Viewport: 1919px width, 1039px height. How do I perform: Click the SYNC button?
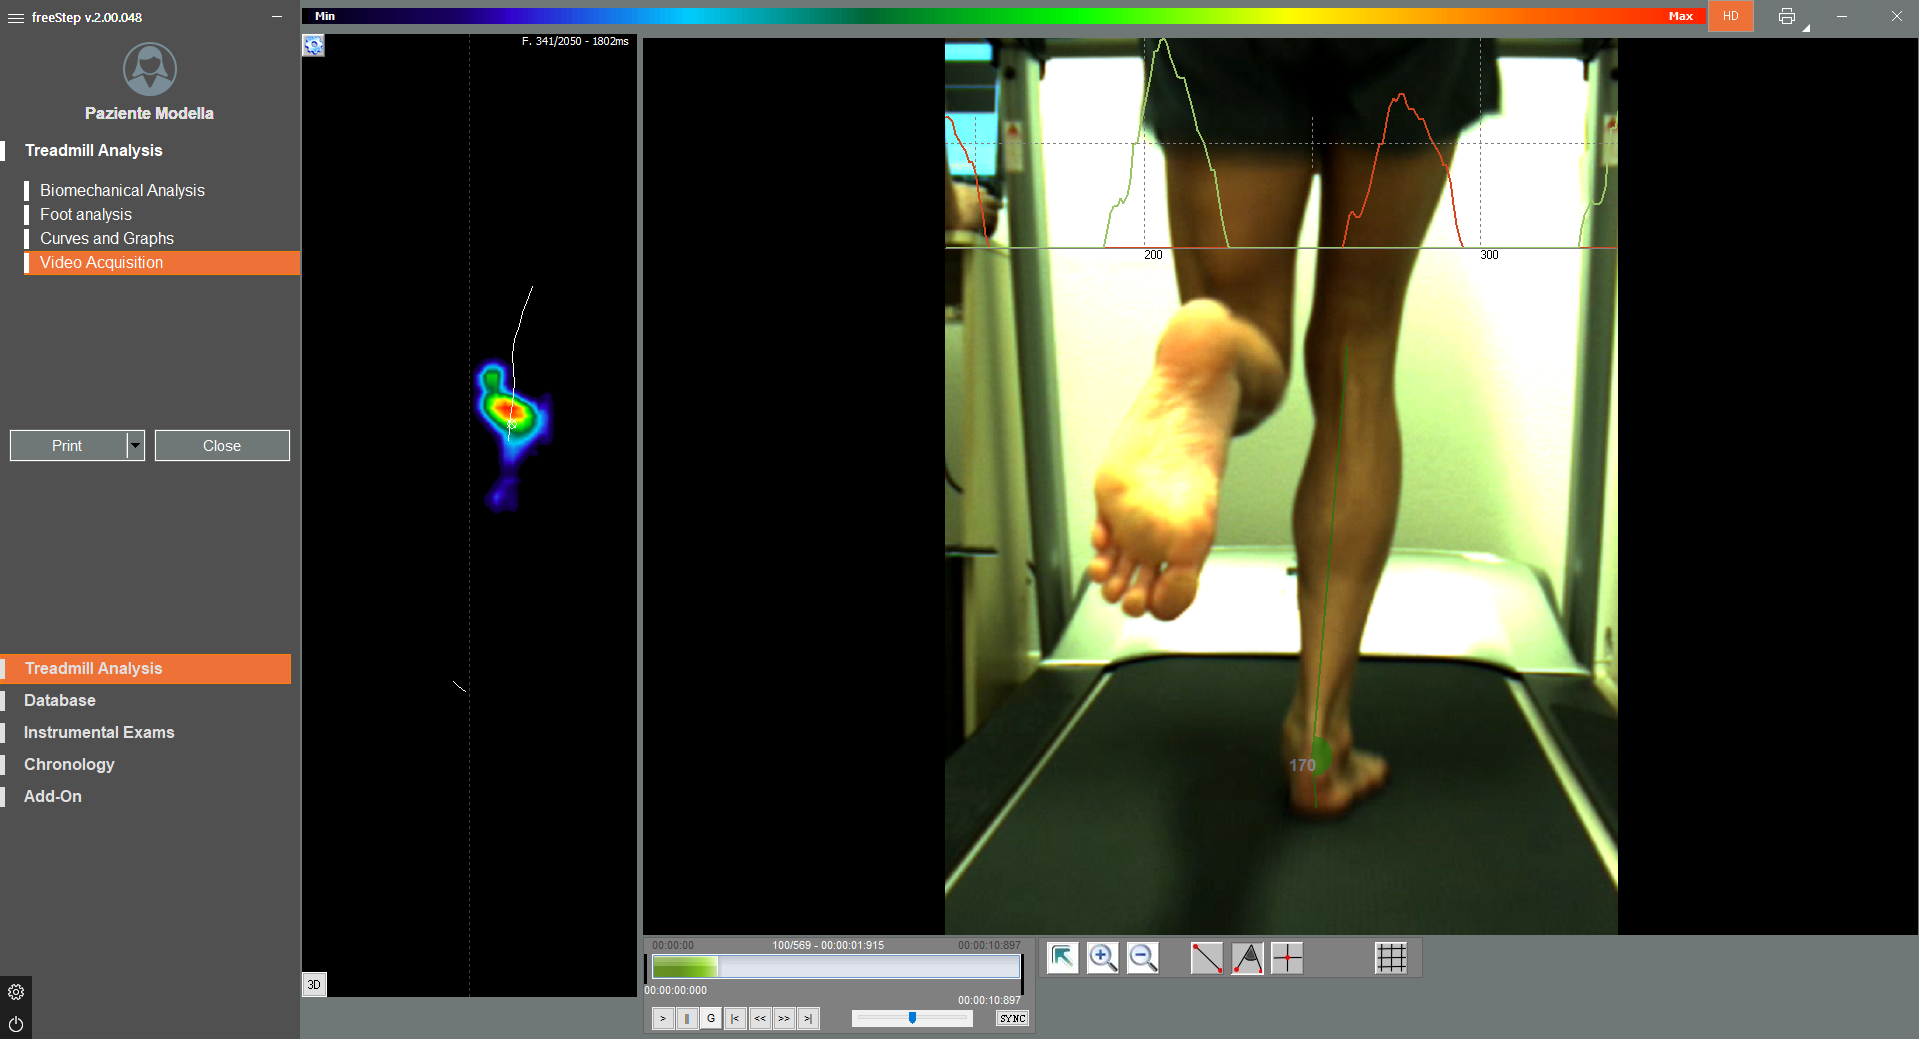(1012, 1018)
